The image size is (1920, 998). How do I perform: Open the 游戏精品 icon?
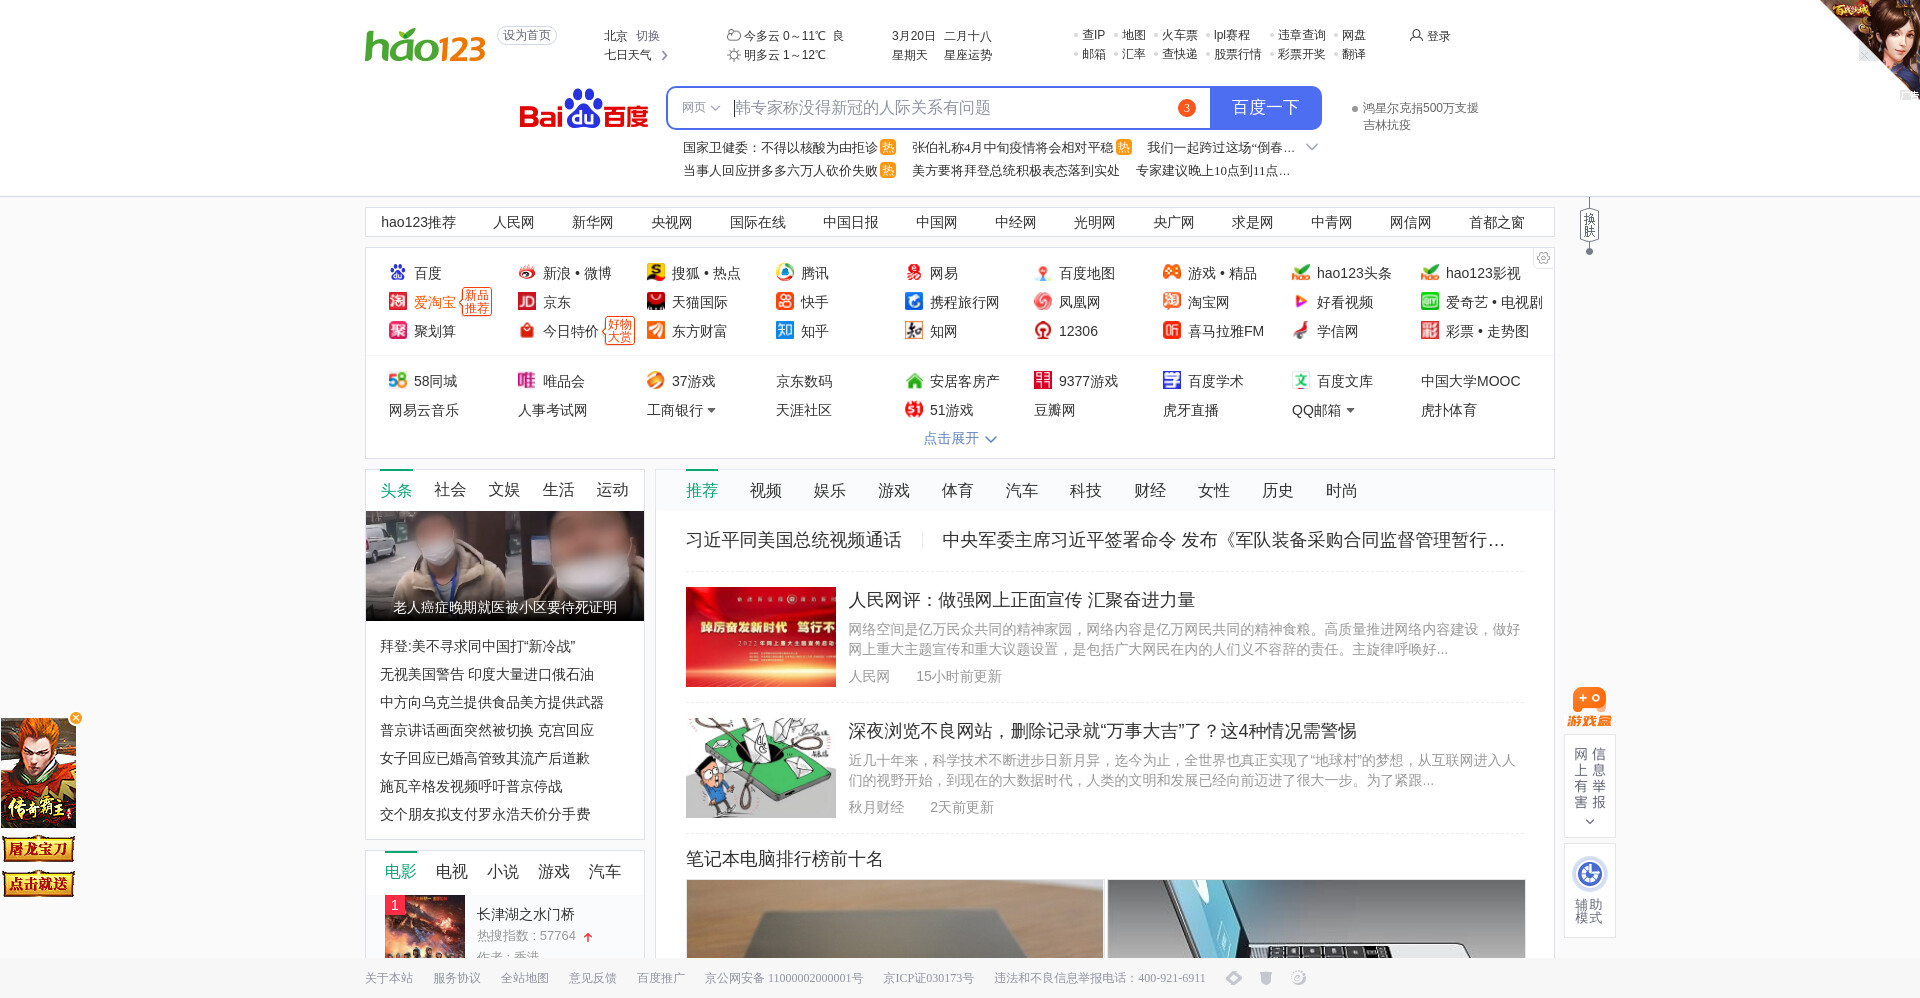coord(1172,273)
